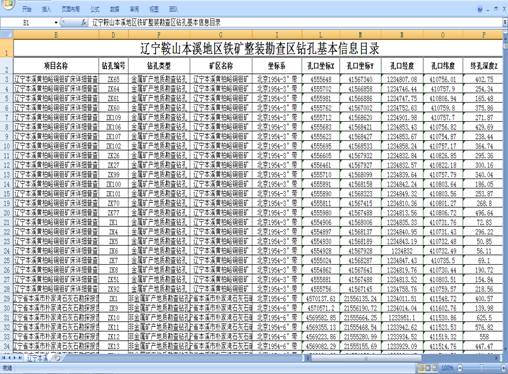Click the 100% zoom level indicator

[x=447, y=368]
